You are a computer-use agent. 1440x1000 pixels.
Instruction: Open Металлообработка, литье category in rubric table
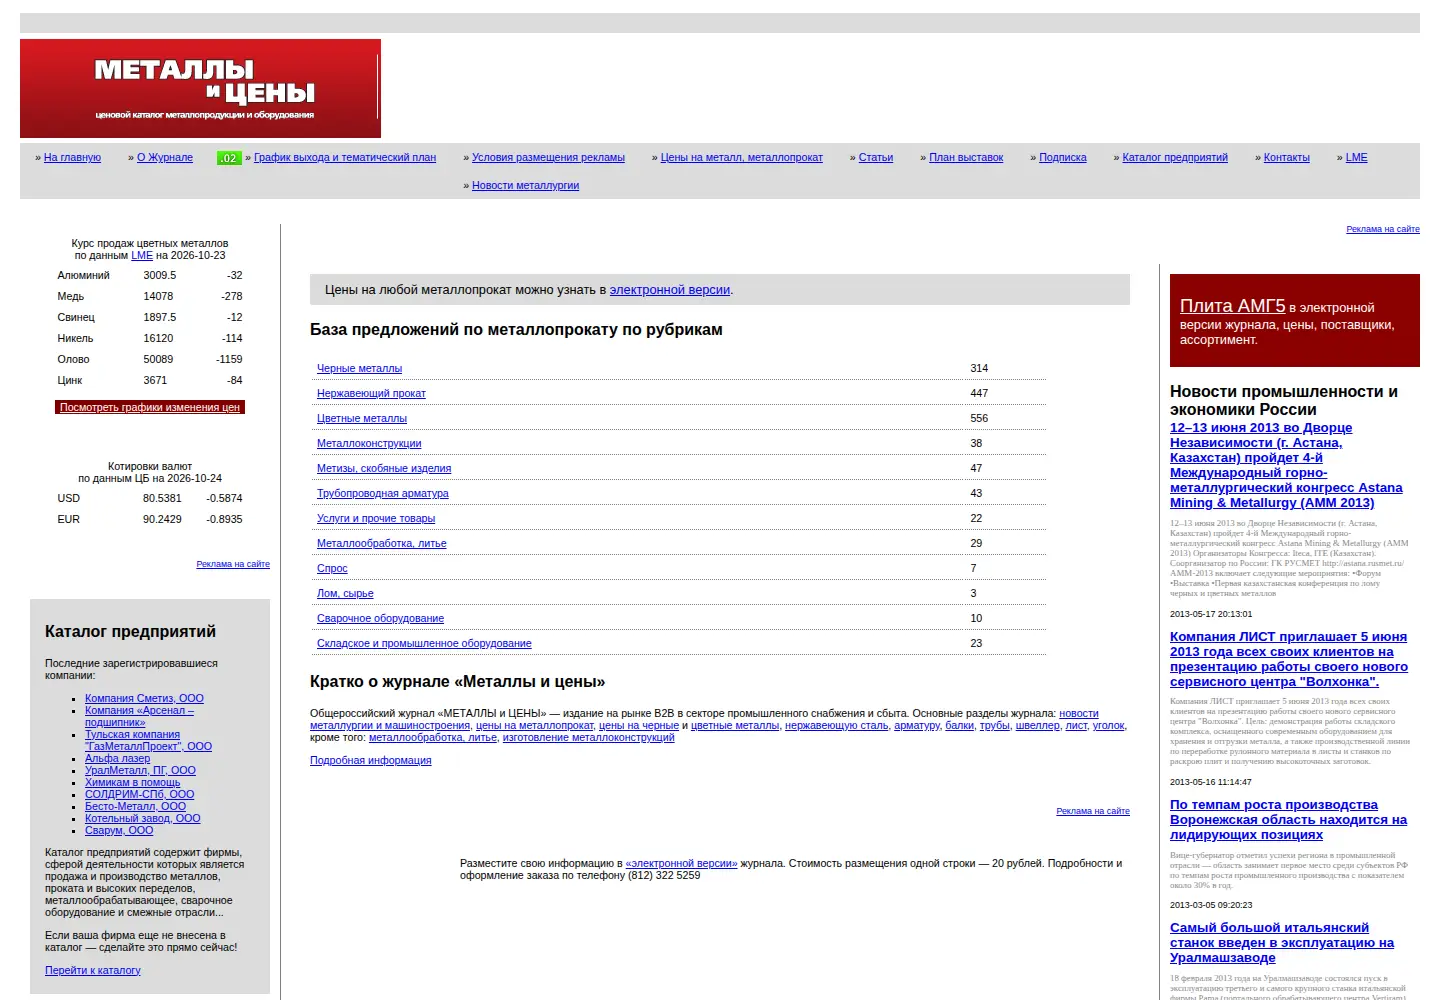tap(382, 544)
